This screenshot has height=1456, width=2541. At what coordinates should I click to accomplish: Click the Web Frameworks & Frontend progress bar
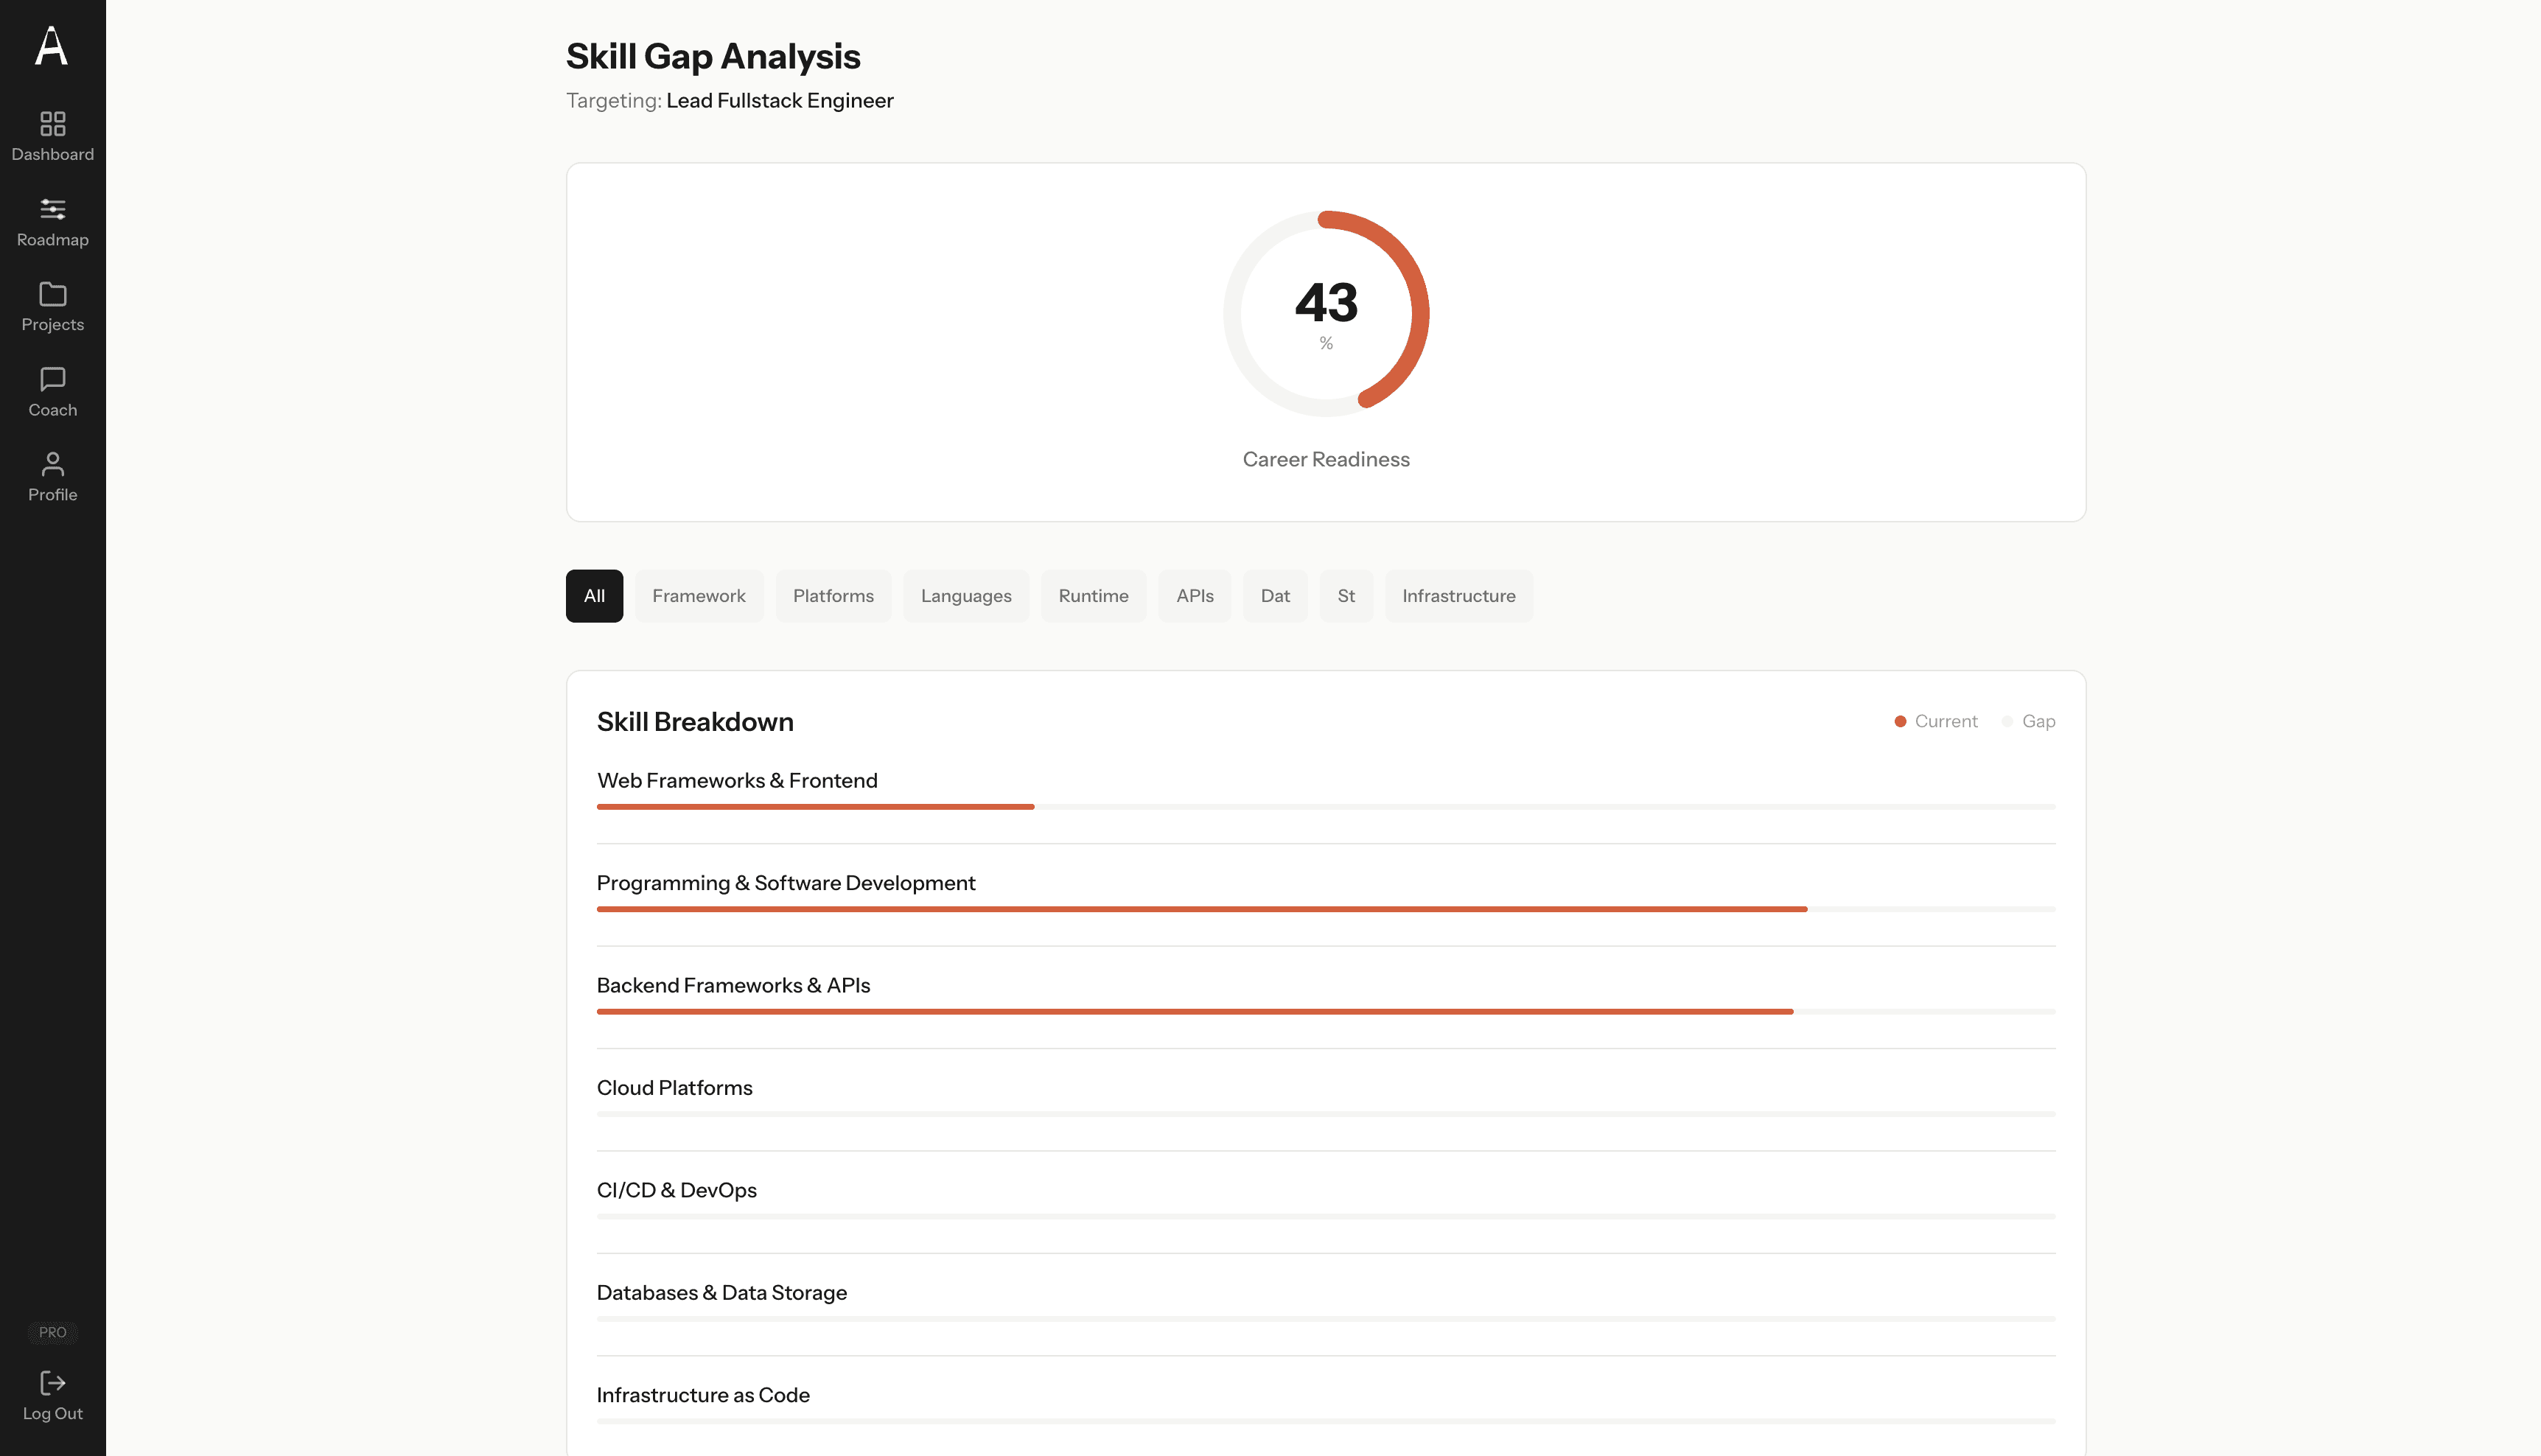(1326, 807)
